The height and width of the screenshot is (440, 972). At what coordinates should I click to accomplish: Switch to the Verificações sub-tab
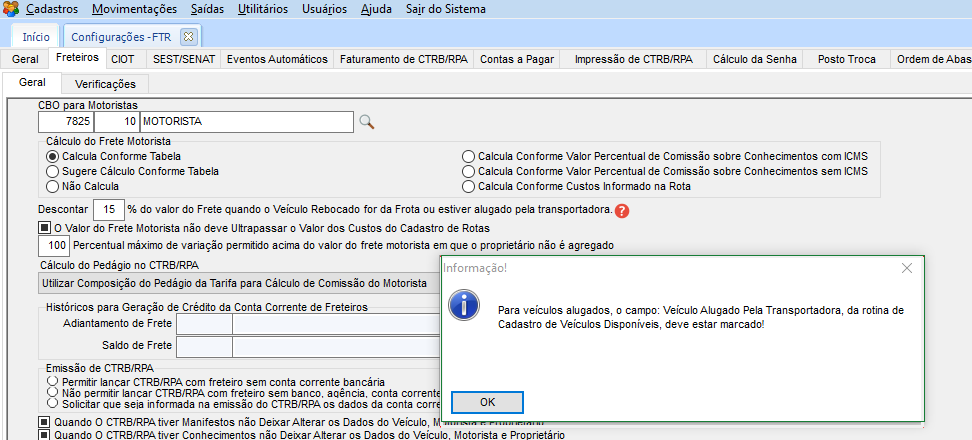105,84
